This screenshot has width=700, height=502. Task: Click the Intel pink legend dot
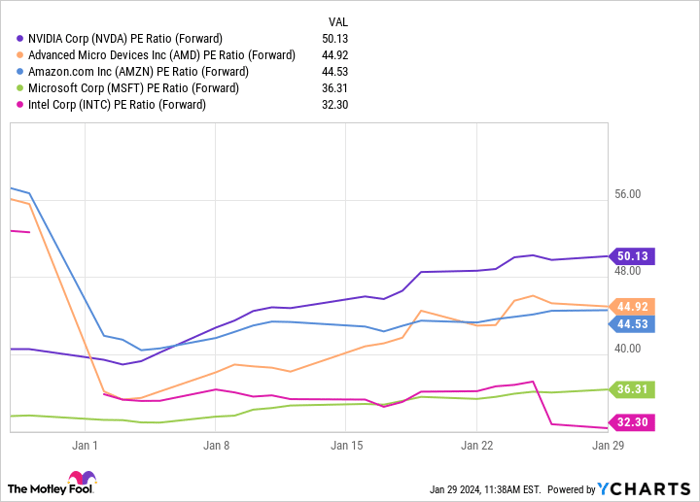[x=19, y=104]
